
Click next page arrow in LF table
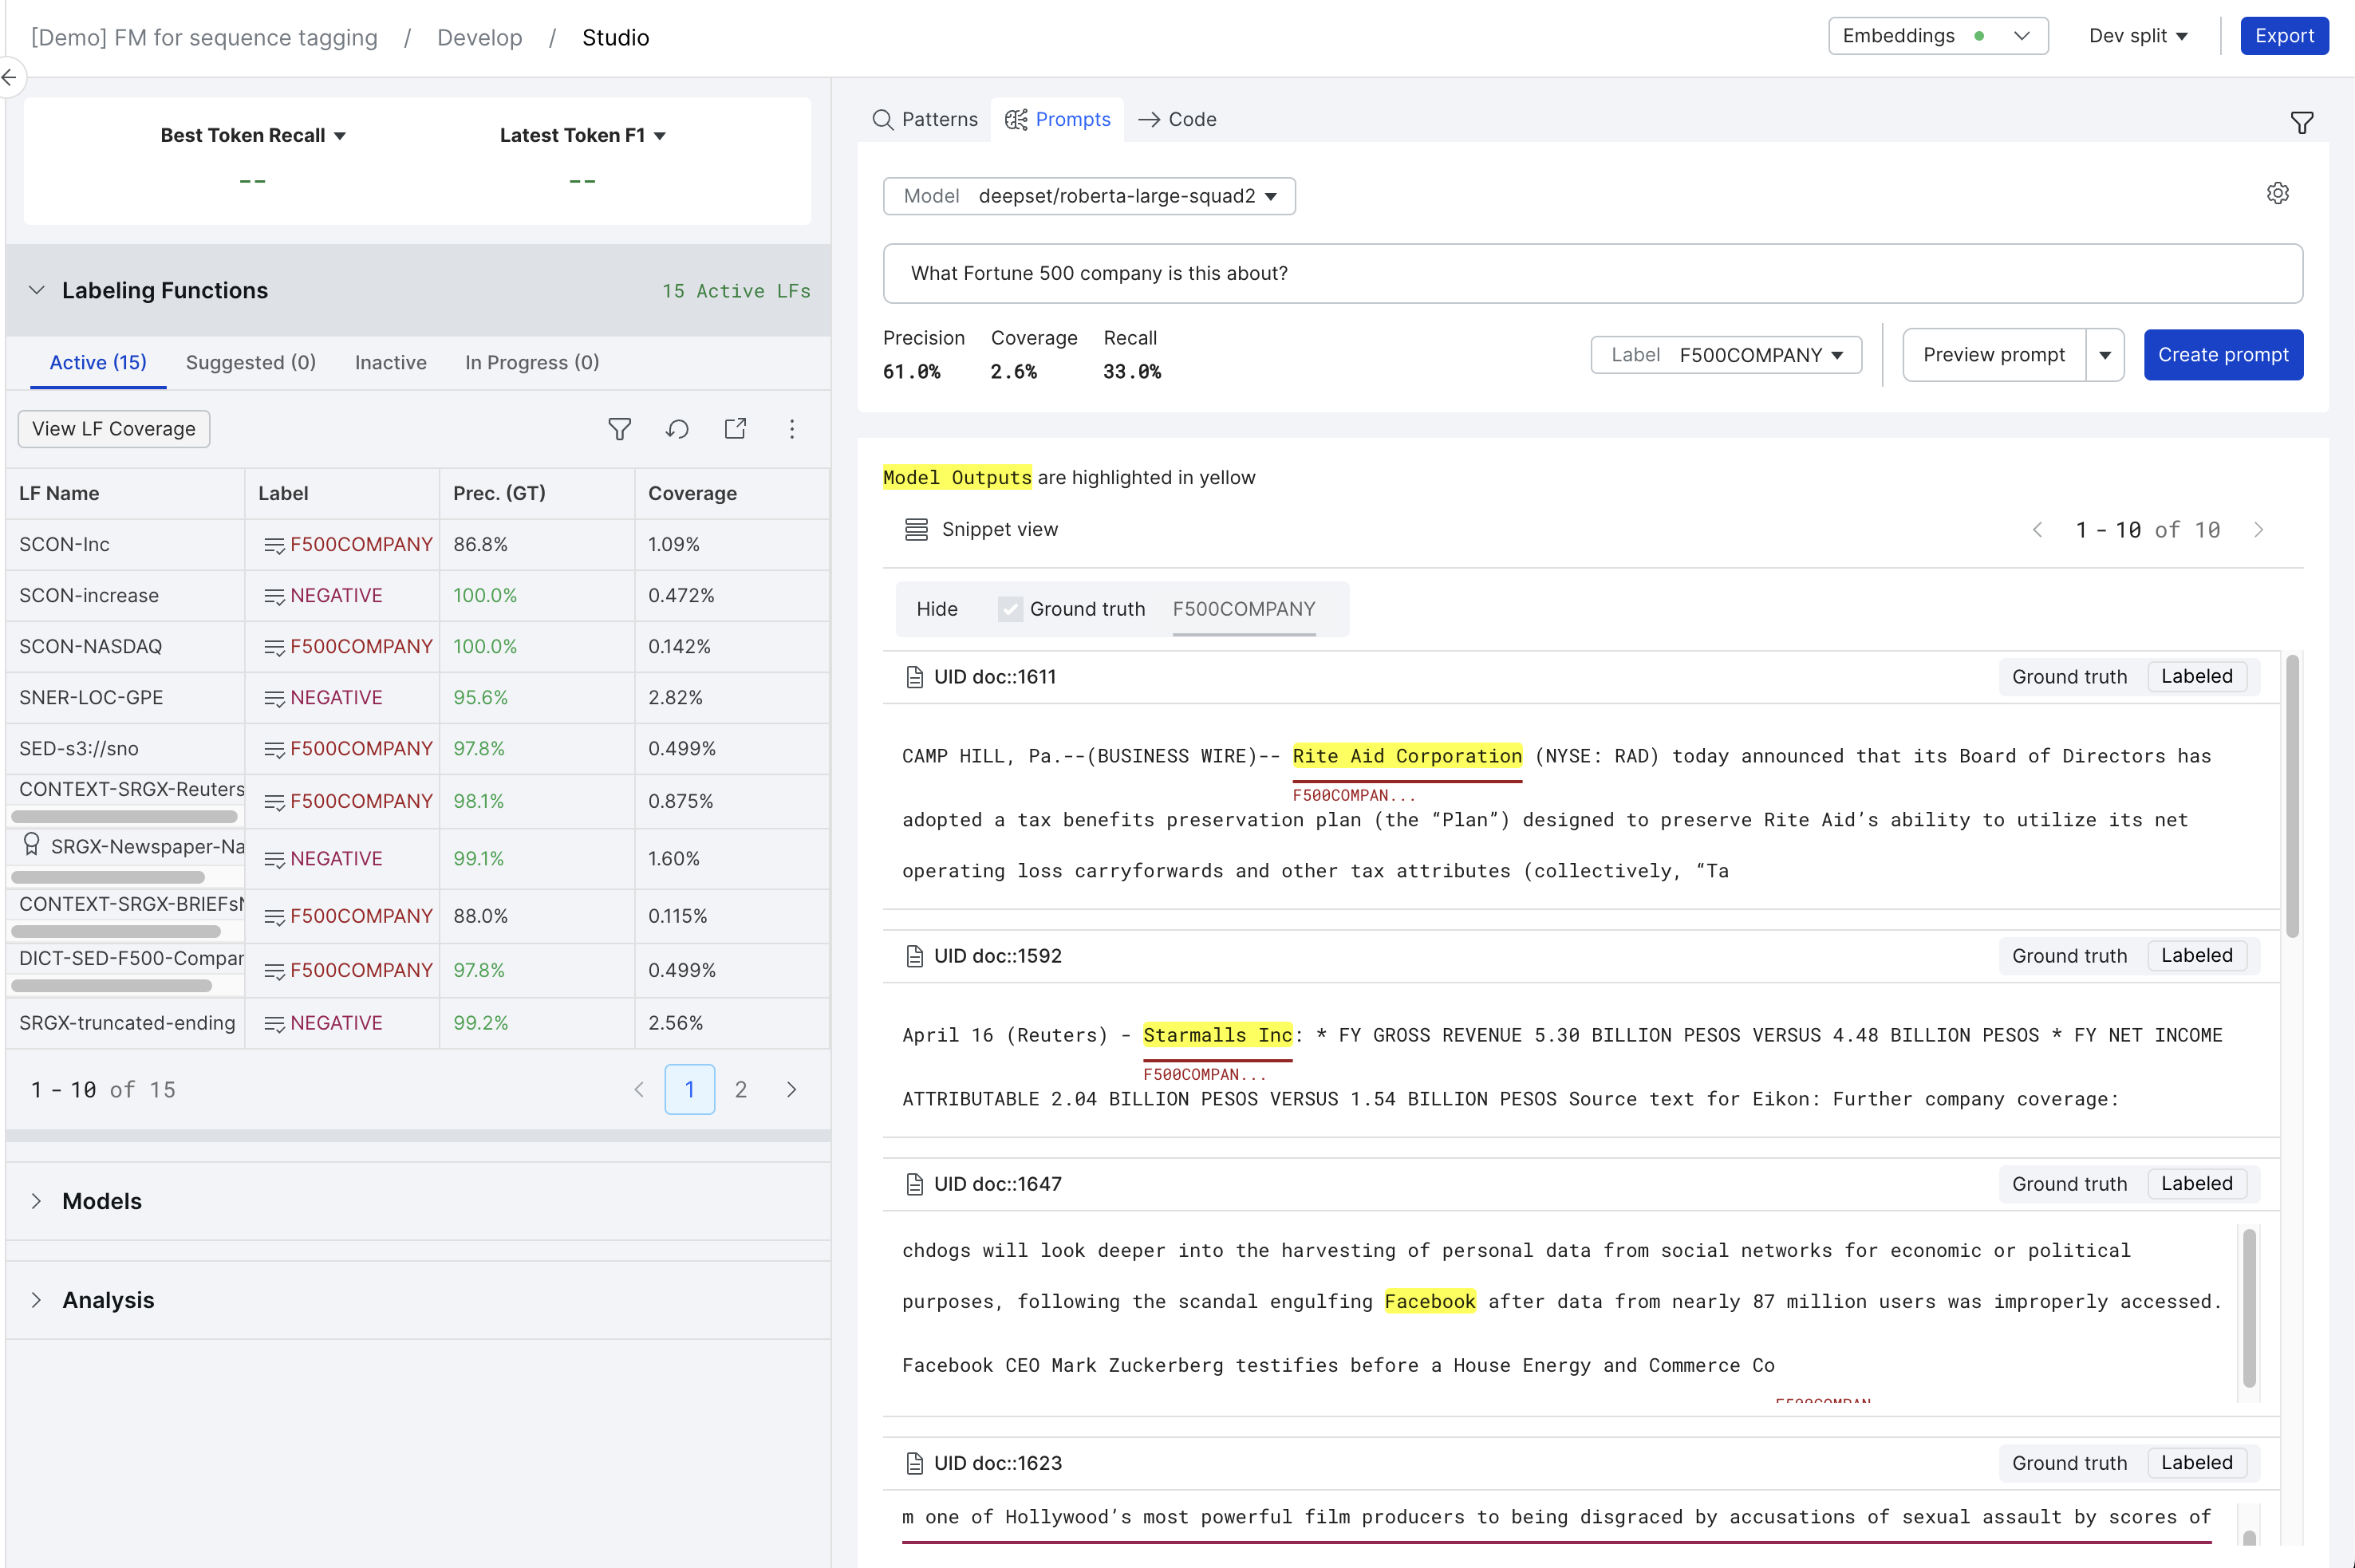[791, 1089]
